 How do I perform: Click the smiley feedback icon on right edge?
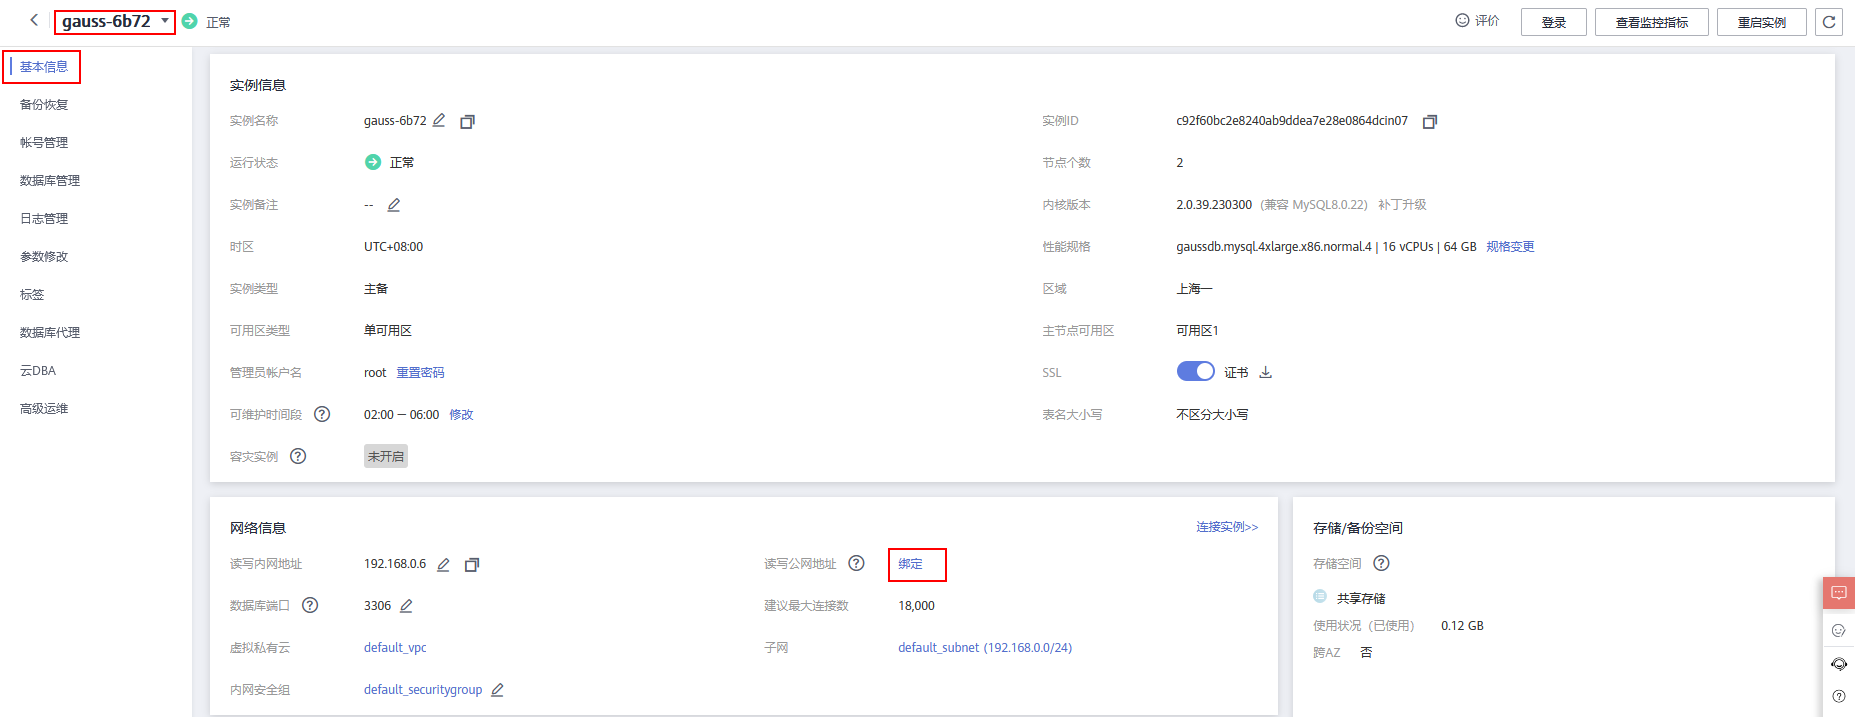point(1838,631)
